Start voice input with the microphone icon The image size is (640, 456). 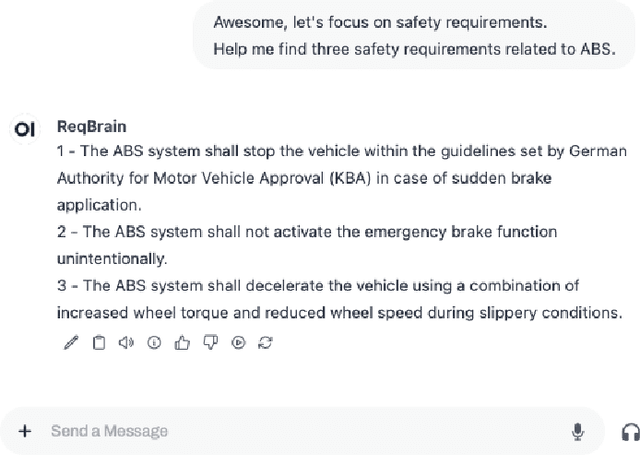[578, 431]
